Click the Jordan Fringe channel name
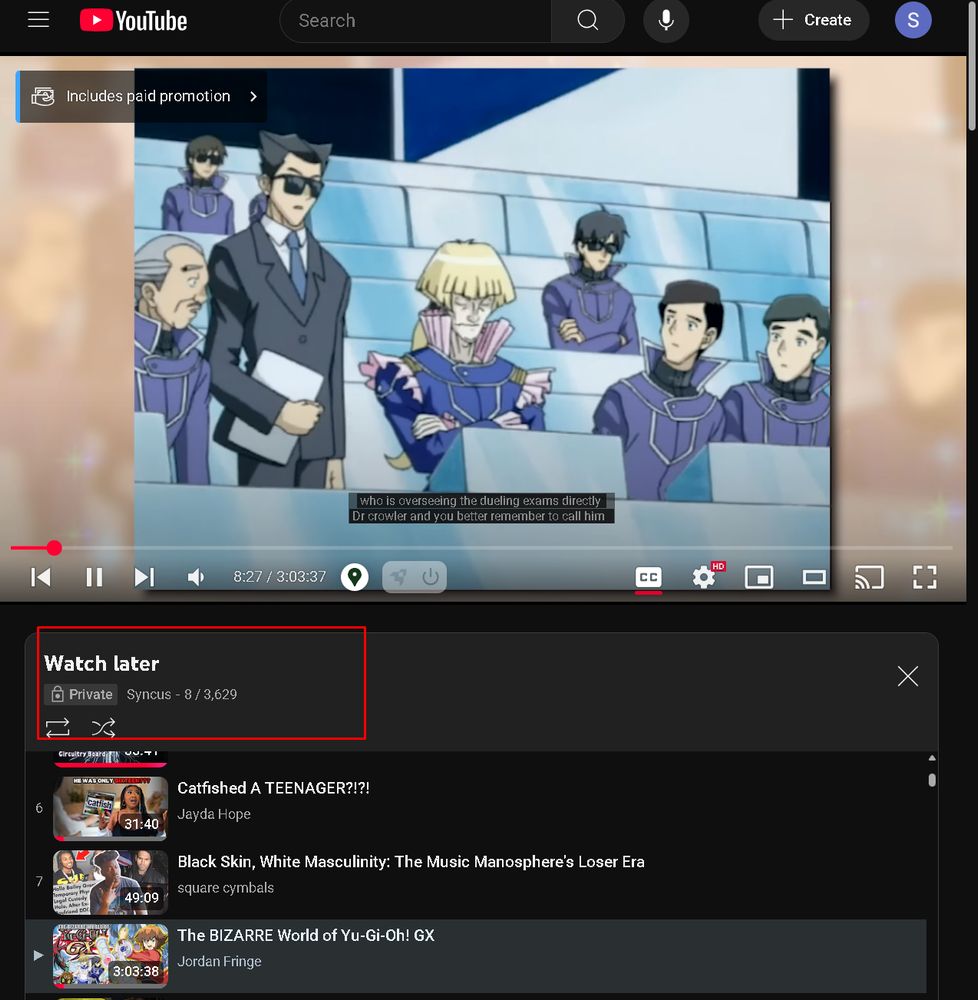Screen dimensions: 978x1000 (219, 962)
